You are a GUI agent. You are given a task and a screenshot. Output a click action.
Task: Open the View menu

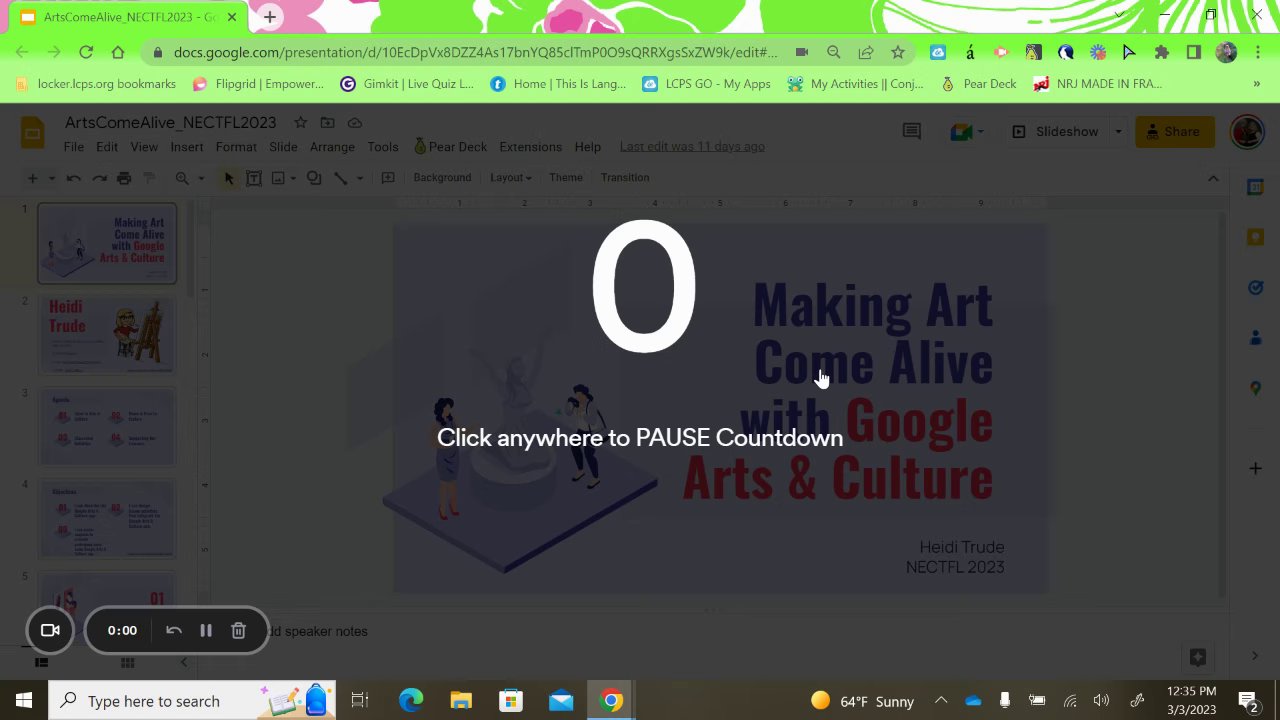click(144, 147)
